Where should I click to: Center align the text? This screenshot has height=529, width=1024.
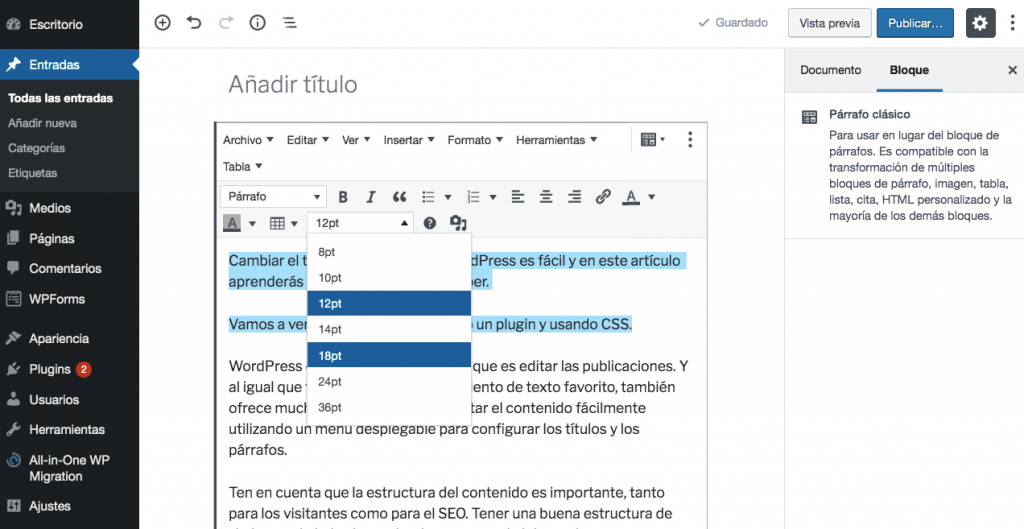pyautogui.click(x=546, y=197)
